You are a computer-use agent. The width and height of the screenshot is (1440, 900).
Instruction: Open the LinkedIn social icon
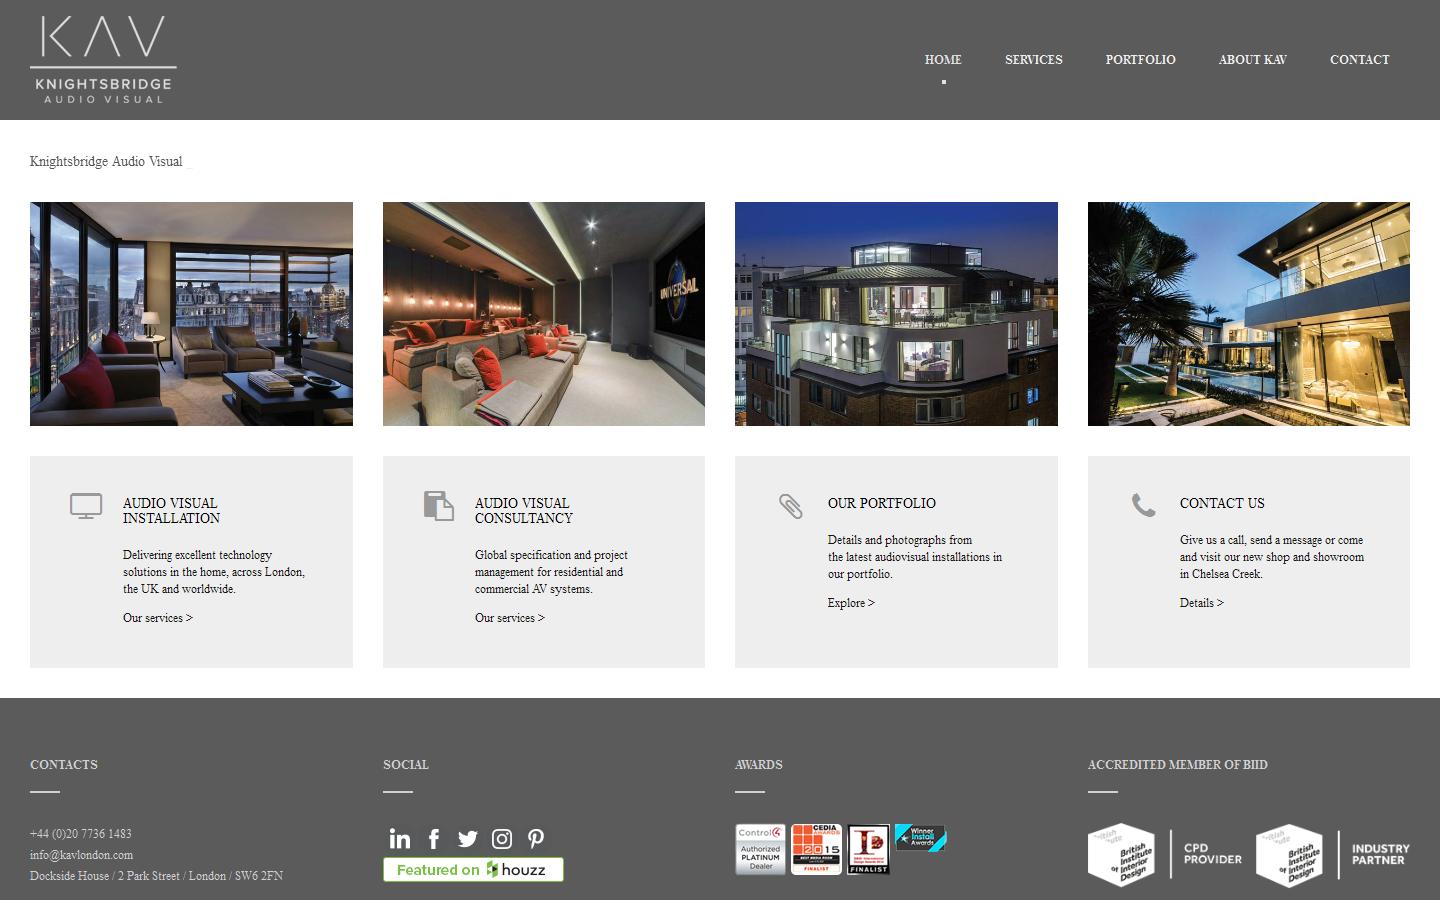(x=400, y=839)
